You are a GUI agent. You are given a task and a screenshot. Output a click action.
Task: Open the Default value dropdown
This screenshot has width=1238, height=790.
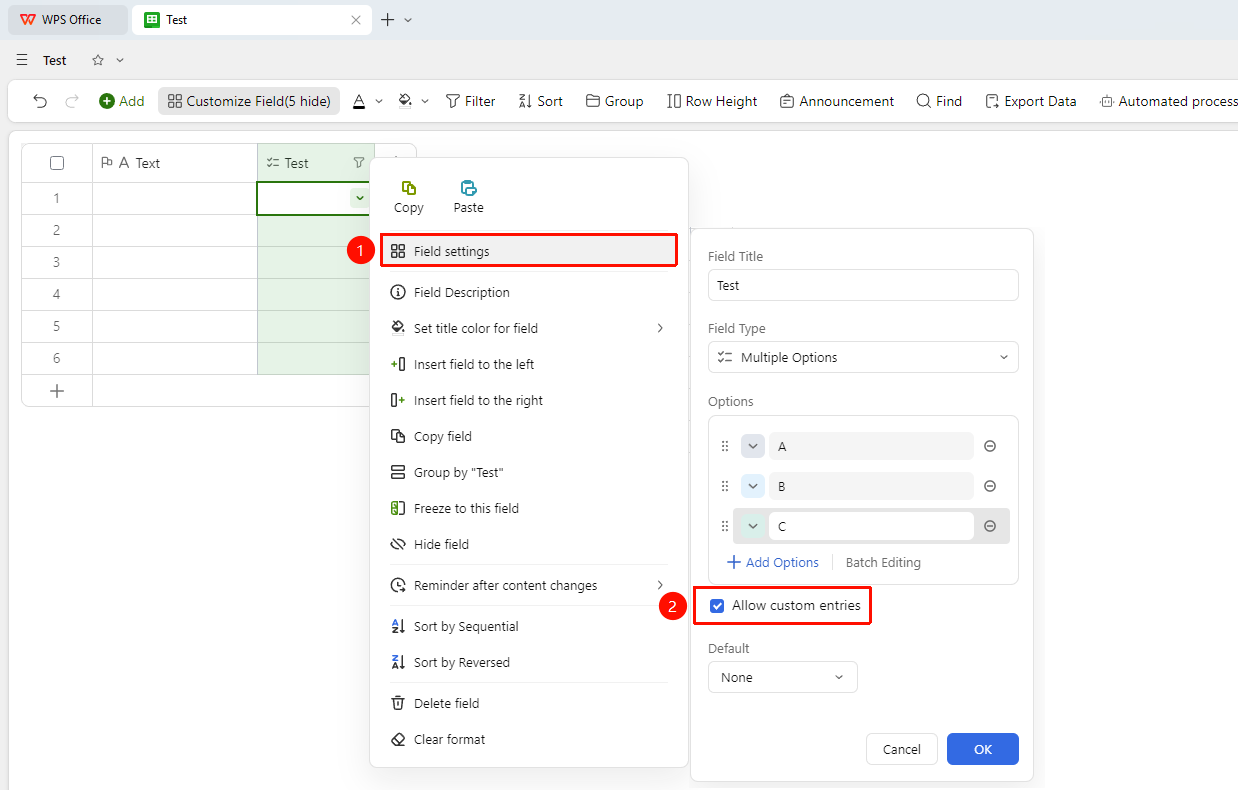point(783,677)
